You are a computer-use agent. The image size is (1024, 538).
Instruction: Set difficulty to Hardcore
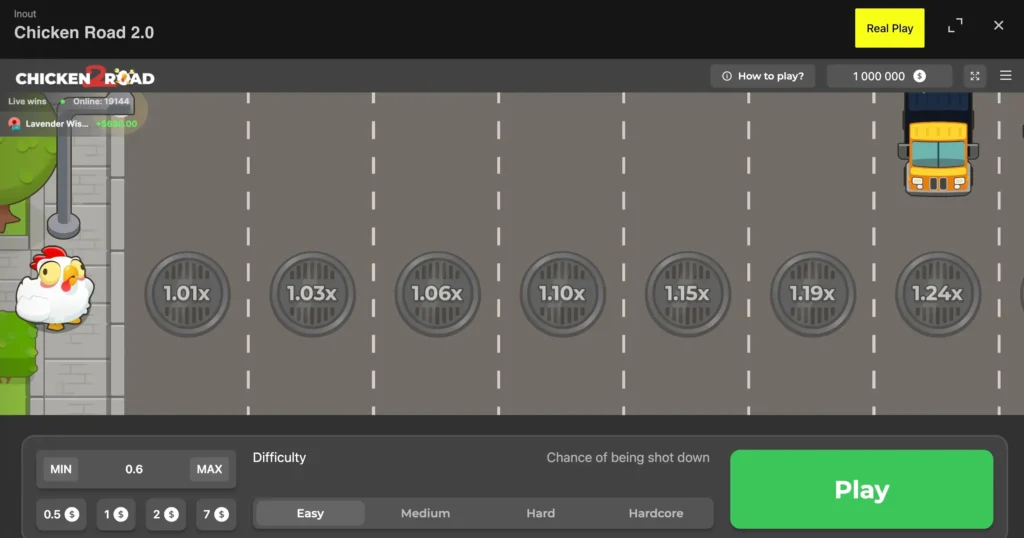[x=656, y=513]
